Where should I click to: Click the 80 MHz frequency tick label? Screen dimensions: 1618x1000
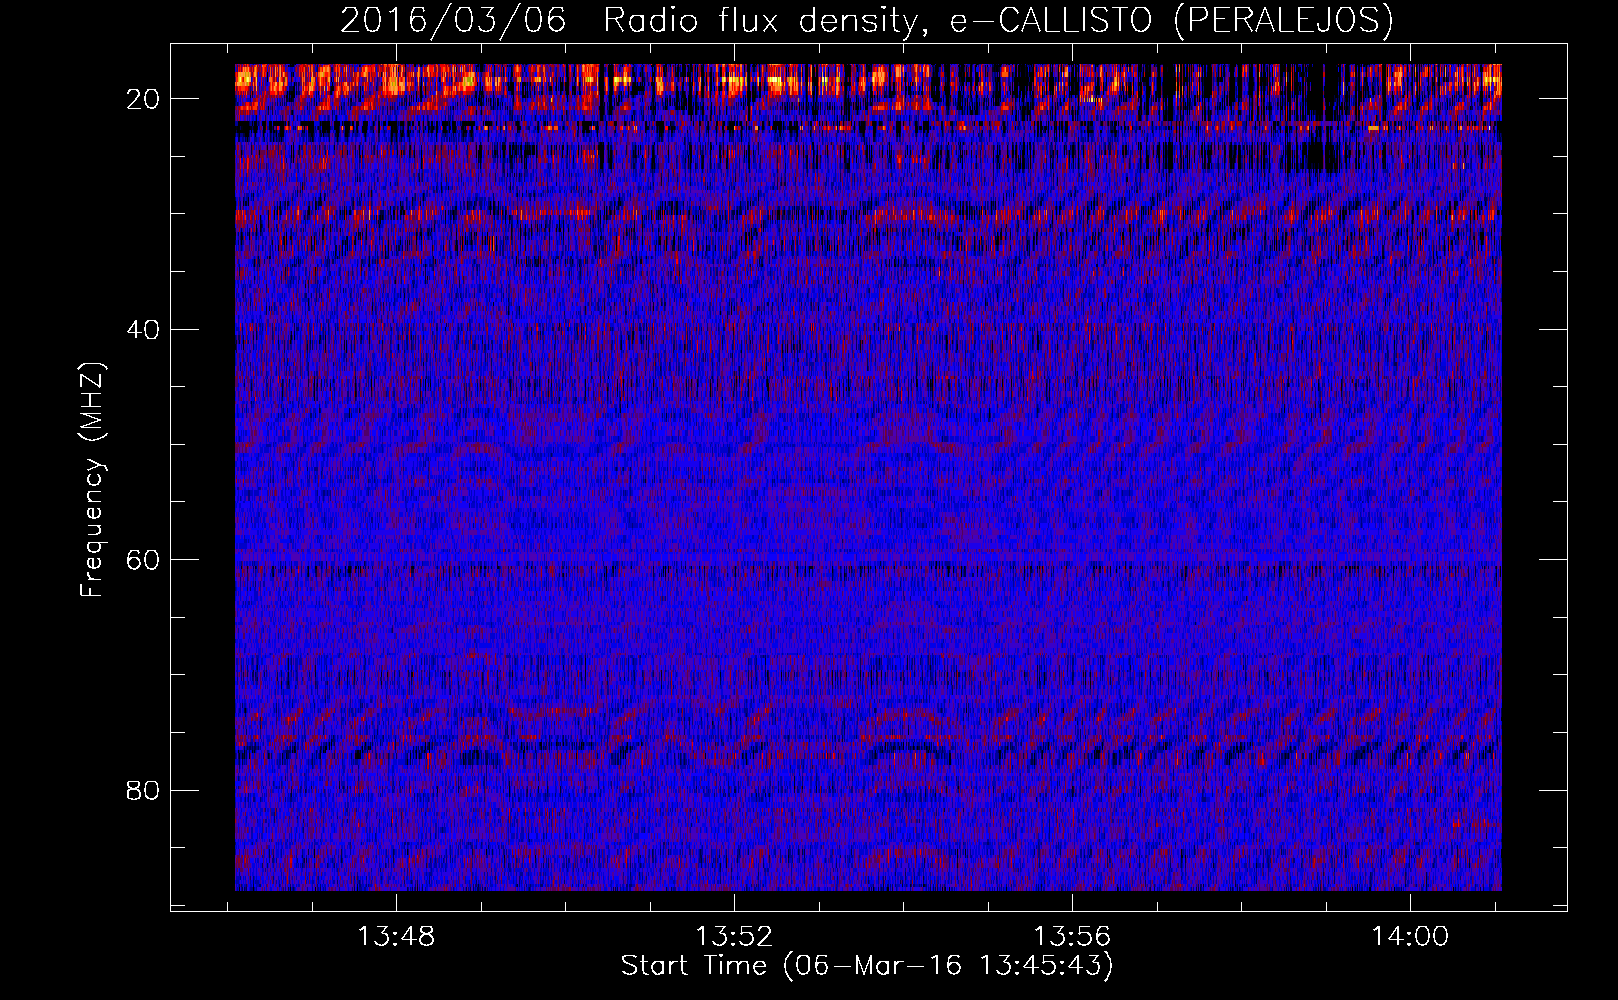point(143,791)
